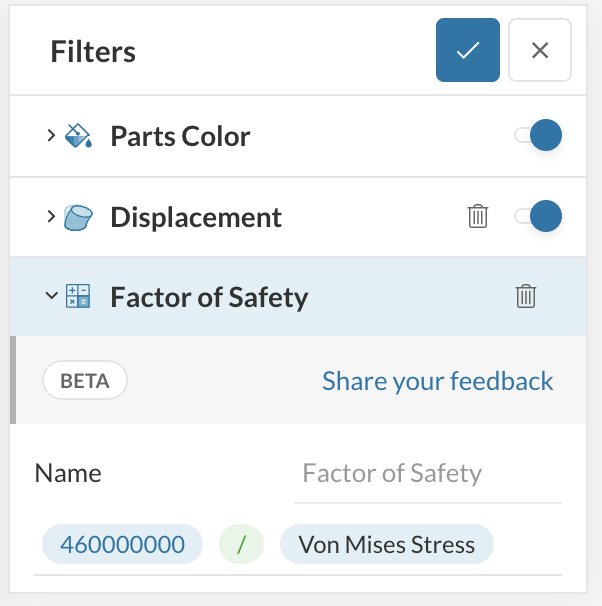Collapse the Factor of Safety section
The height and width of the screenshot is (606, 602).
[x=51, y=296]
